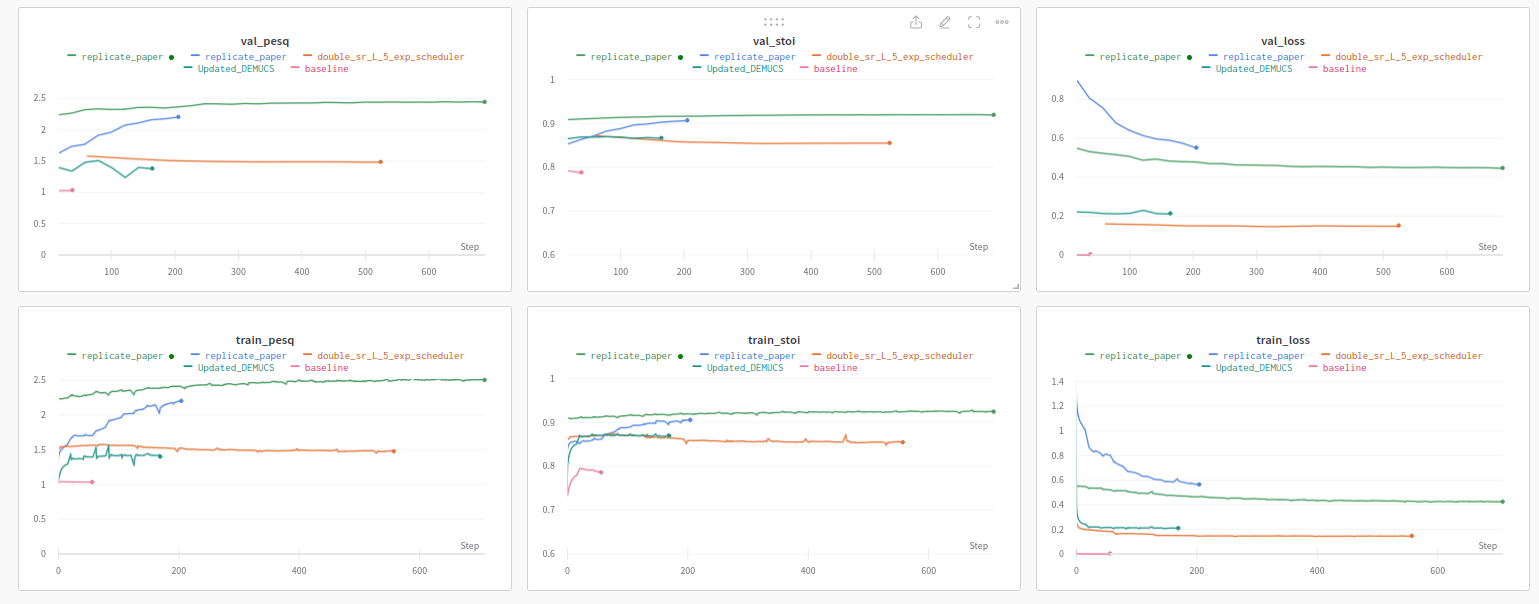Open val_stoi chart in fullscreen view

click(973, 22)
